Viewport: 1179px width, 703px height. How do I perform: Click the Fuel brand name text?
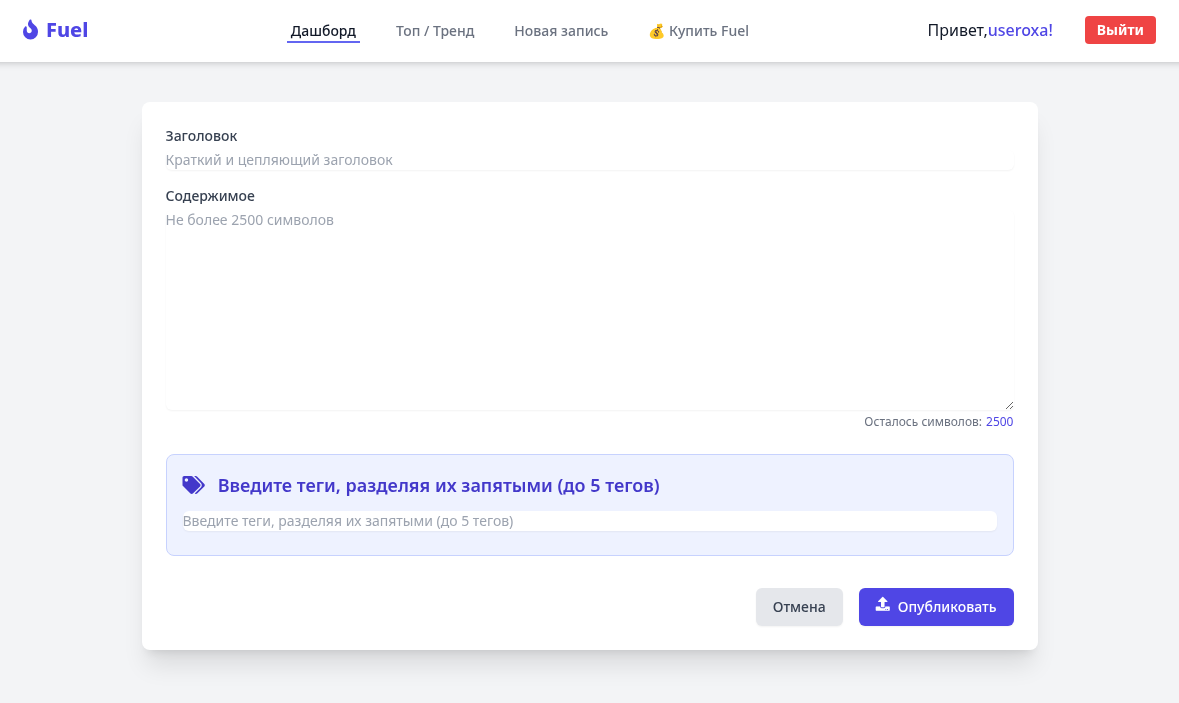coord(67,30)
